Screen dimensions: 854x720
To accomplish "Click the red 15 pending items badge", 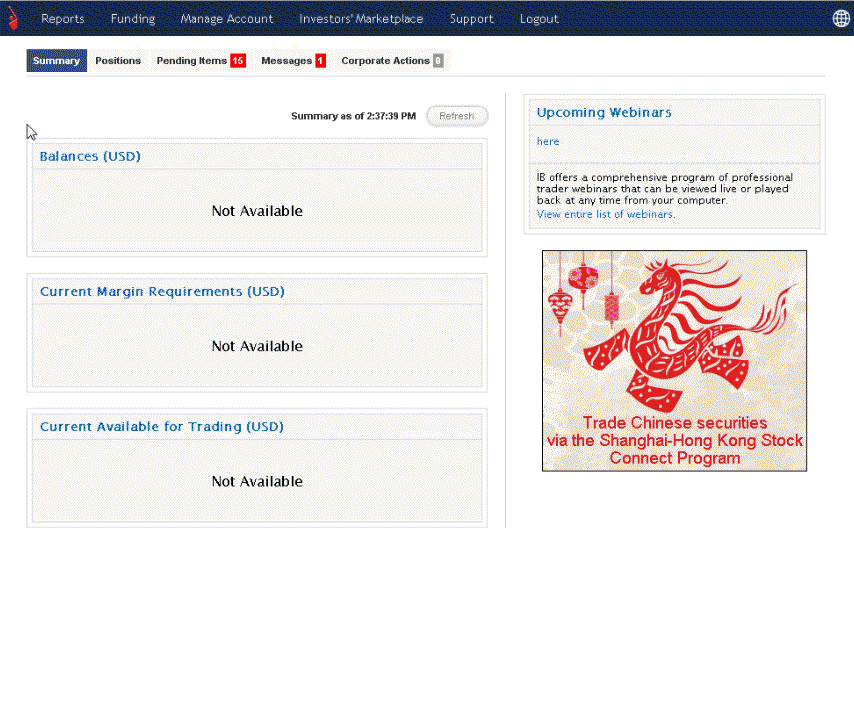I will (x=238, y=60).
